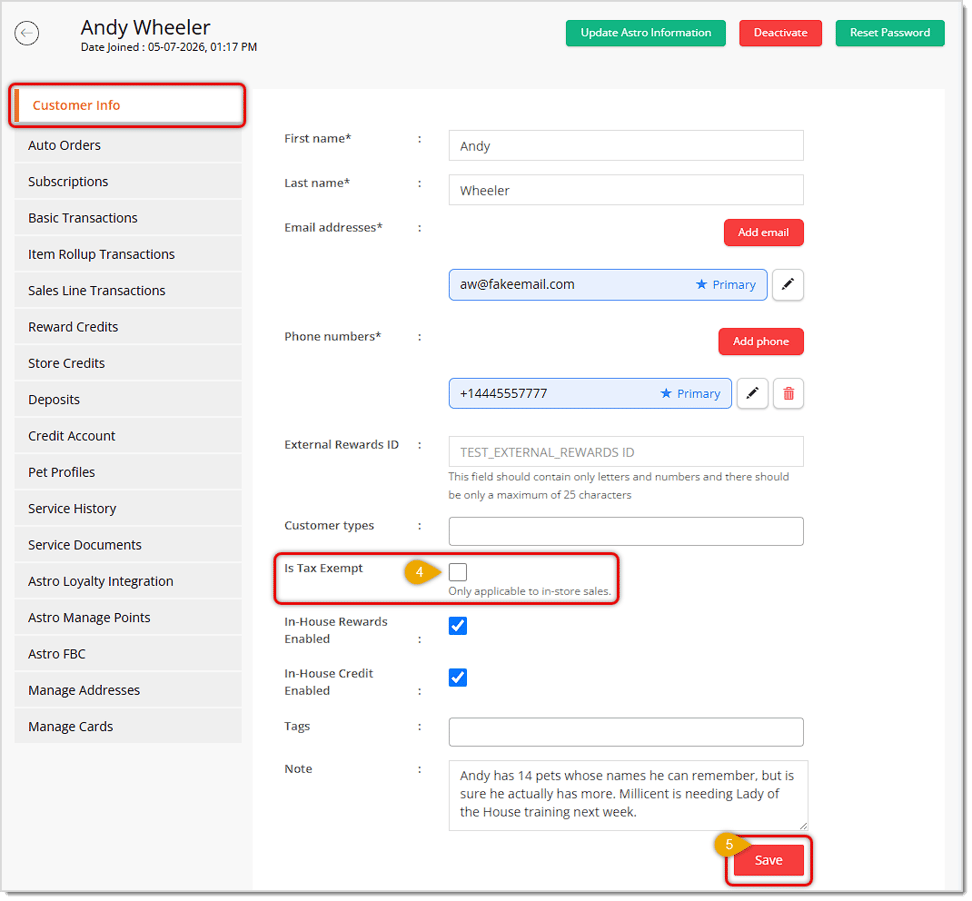Open Deposits section
The width and height of the screenshot is (972, 901).
[128, 401]
